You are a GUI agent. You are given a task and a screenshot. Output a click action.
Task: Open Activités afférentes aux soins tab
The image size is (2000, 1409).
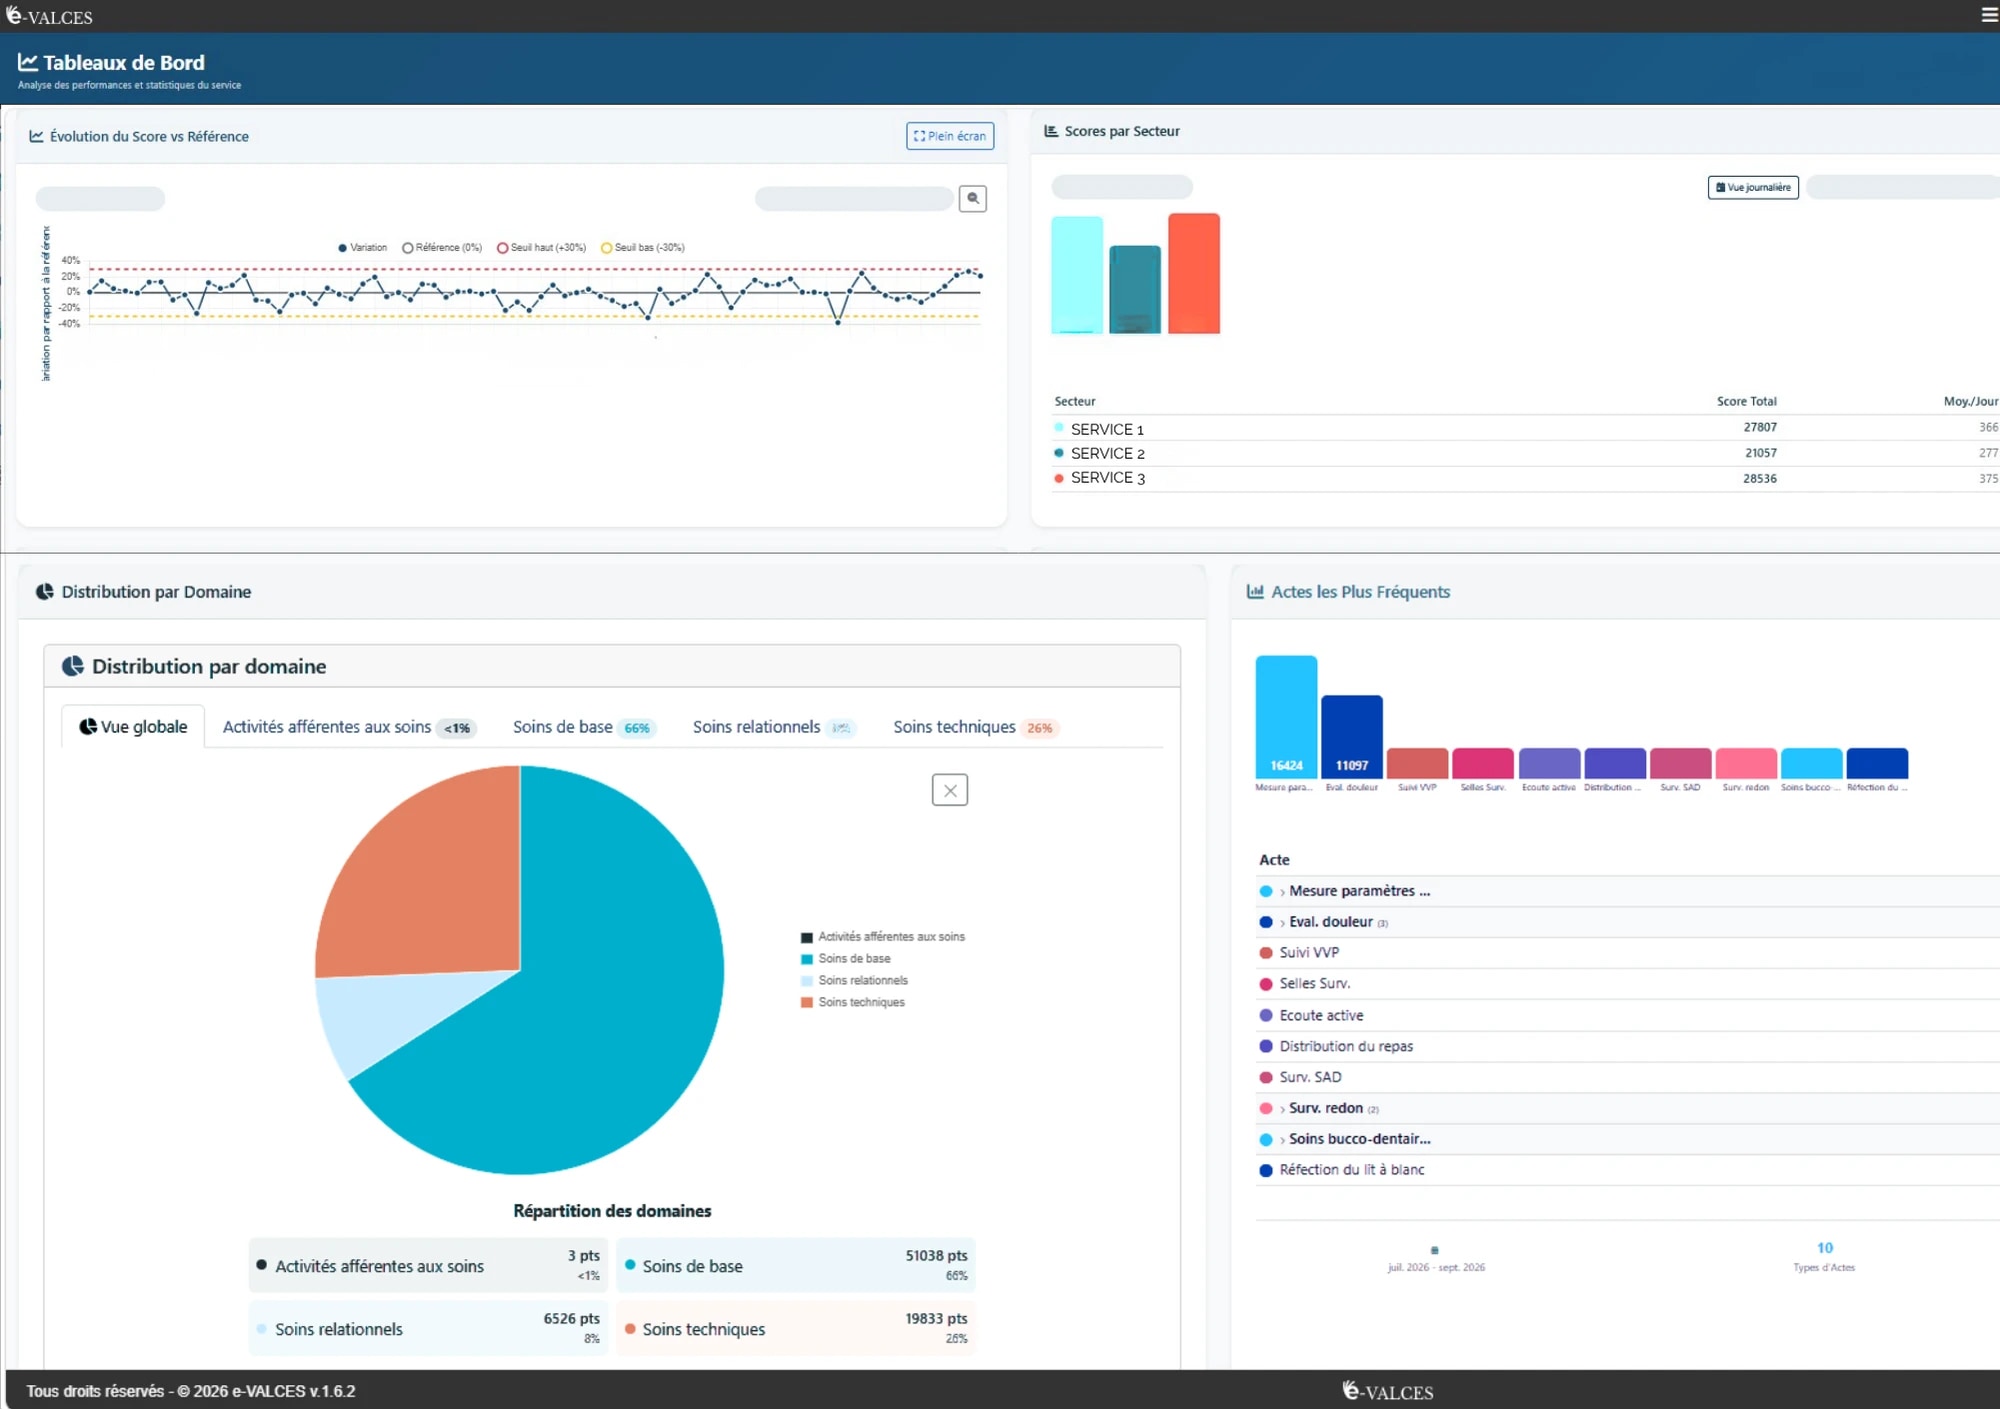pyautogui.click(x=348, y=727)
